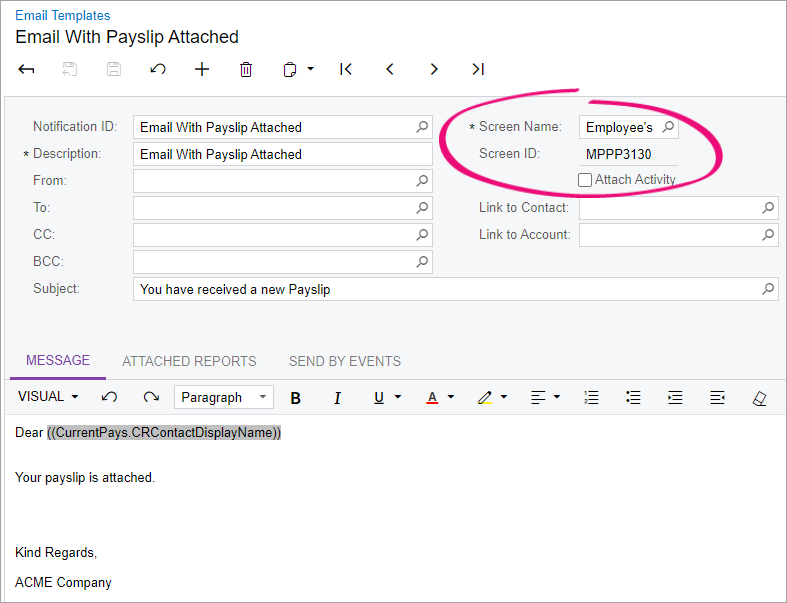Screen dimensions: 787x603
Task: Expand the VISUAL editor mode dropdown
Action: click(48, 397)
